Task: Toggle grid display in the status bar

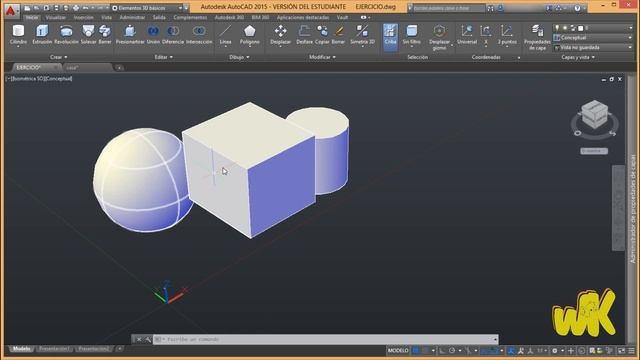Action: coord(416,351)
